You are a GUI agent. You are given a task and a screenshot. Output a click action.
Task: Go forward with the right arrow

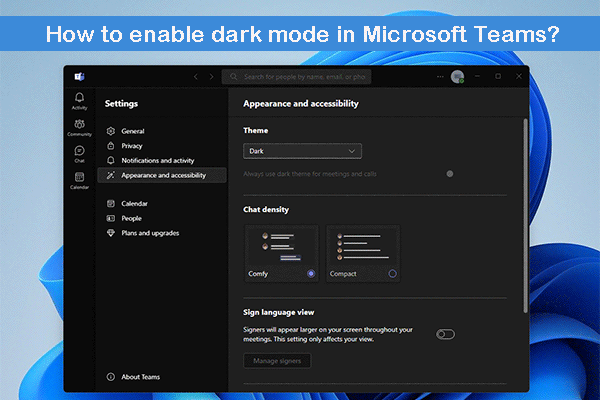click(211, 77)
